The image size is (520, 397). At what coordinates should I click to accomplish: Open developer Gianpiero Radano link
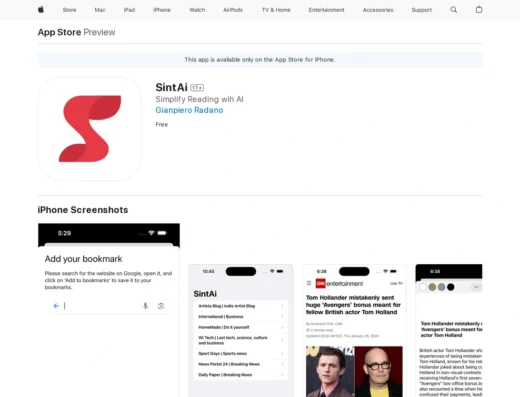pyautogui.click(x=189, y=110)
